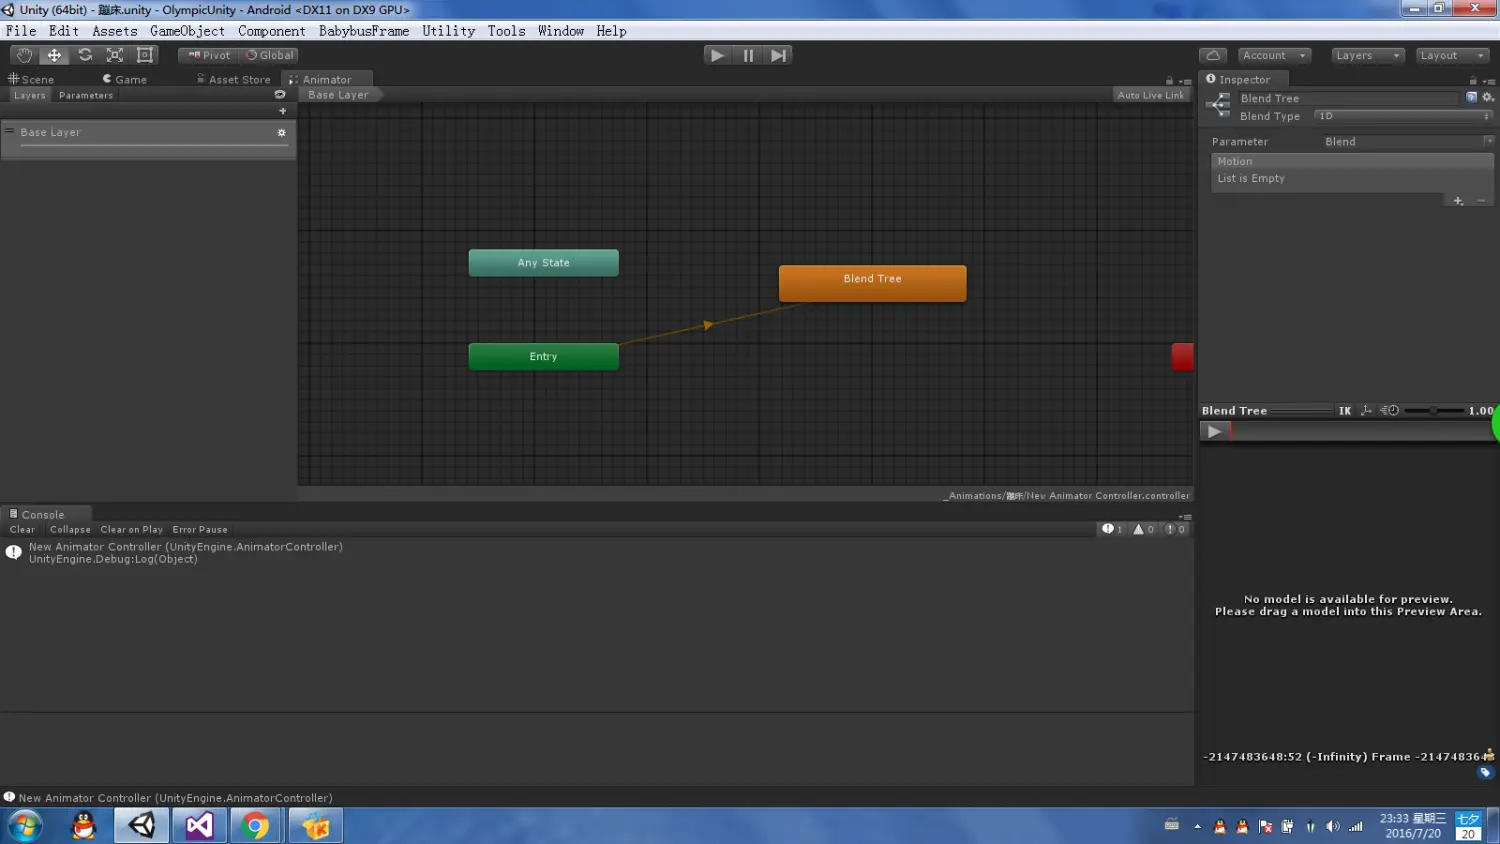
Task: Select the Move tool in toolbar
Action: 54,55
